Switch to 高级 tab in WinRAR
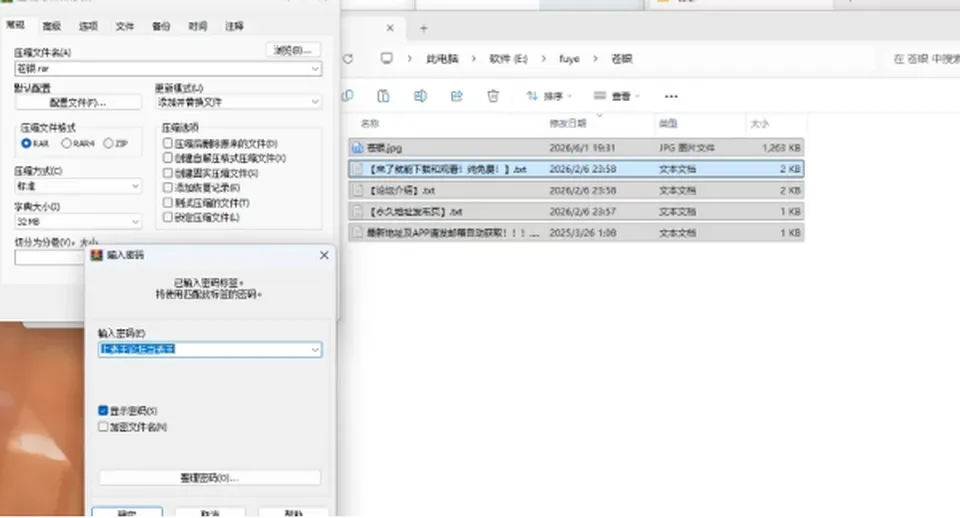The width and height of the screenshot is (960, 518). point(51,26)
